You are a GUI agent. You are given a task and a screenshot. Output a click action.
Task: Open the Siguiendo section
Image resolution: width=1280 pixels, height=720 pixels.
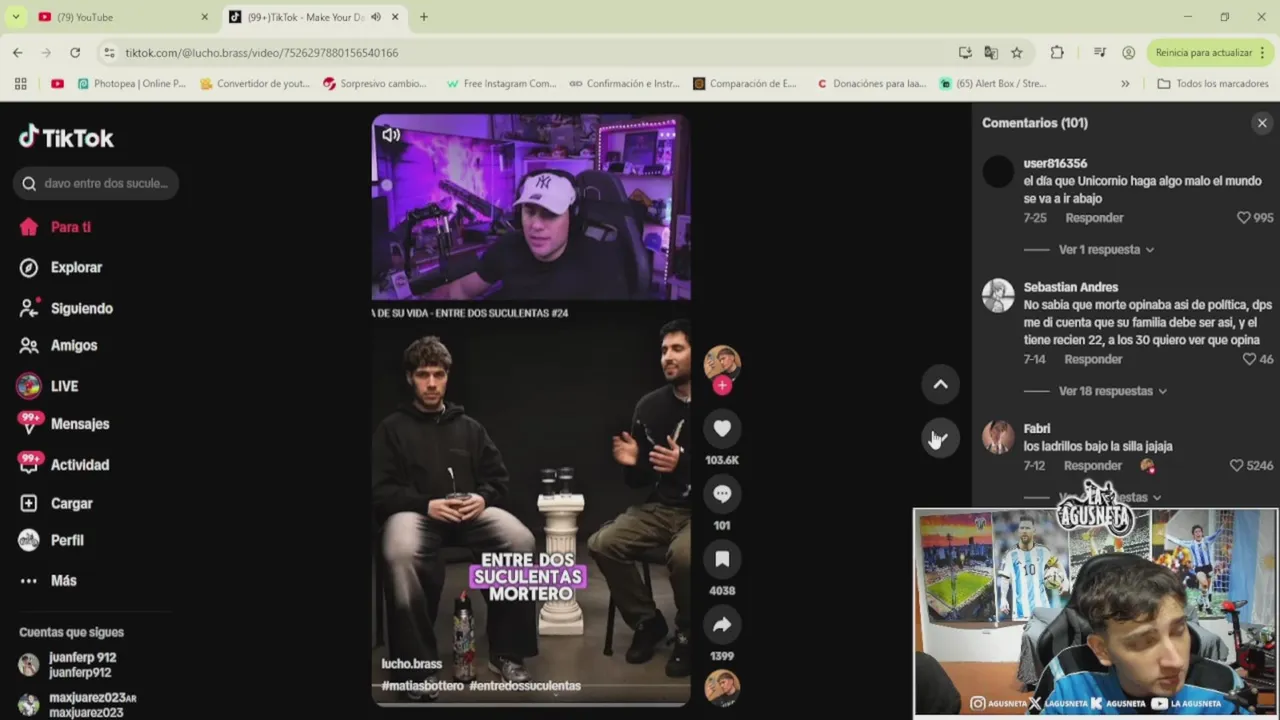[x=67, y=309]
